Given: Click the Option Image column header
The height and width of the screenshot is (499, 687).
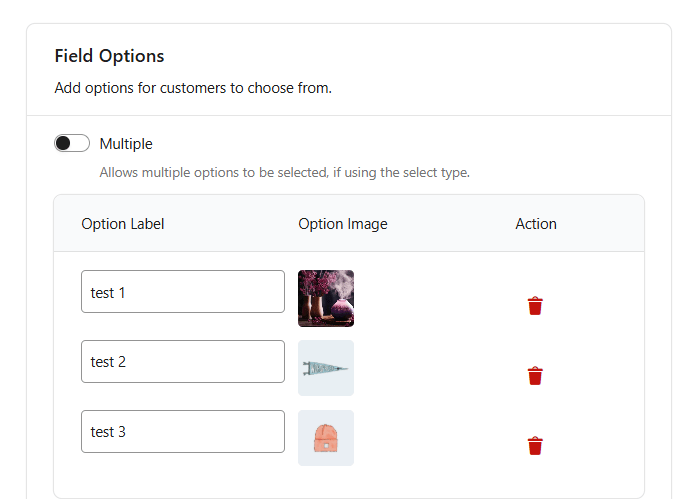Looking at the screenshot, I should [x=343, y=224].
